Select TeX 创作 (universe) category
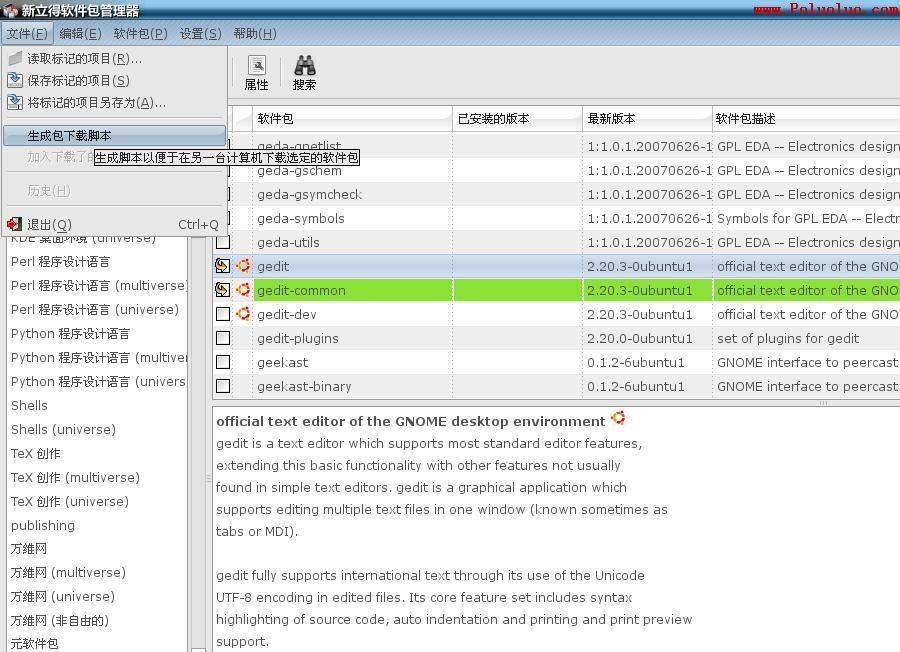This screenshot has height=652, width=900. (69, 502)
